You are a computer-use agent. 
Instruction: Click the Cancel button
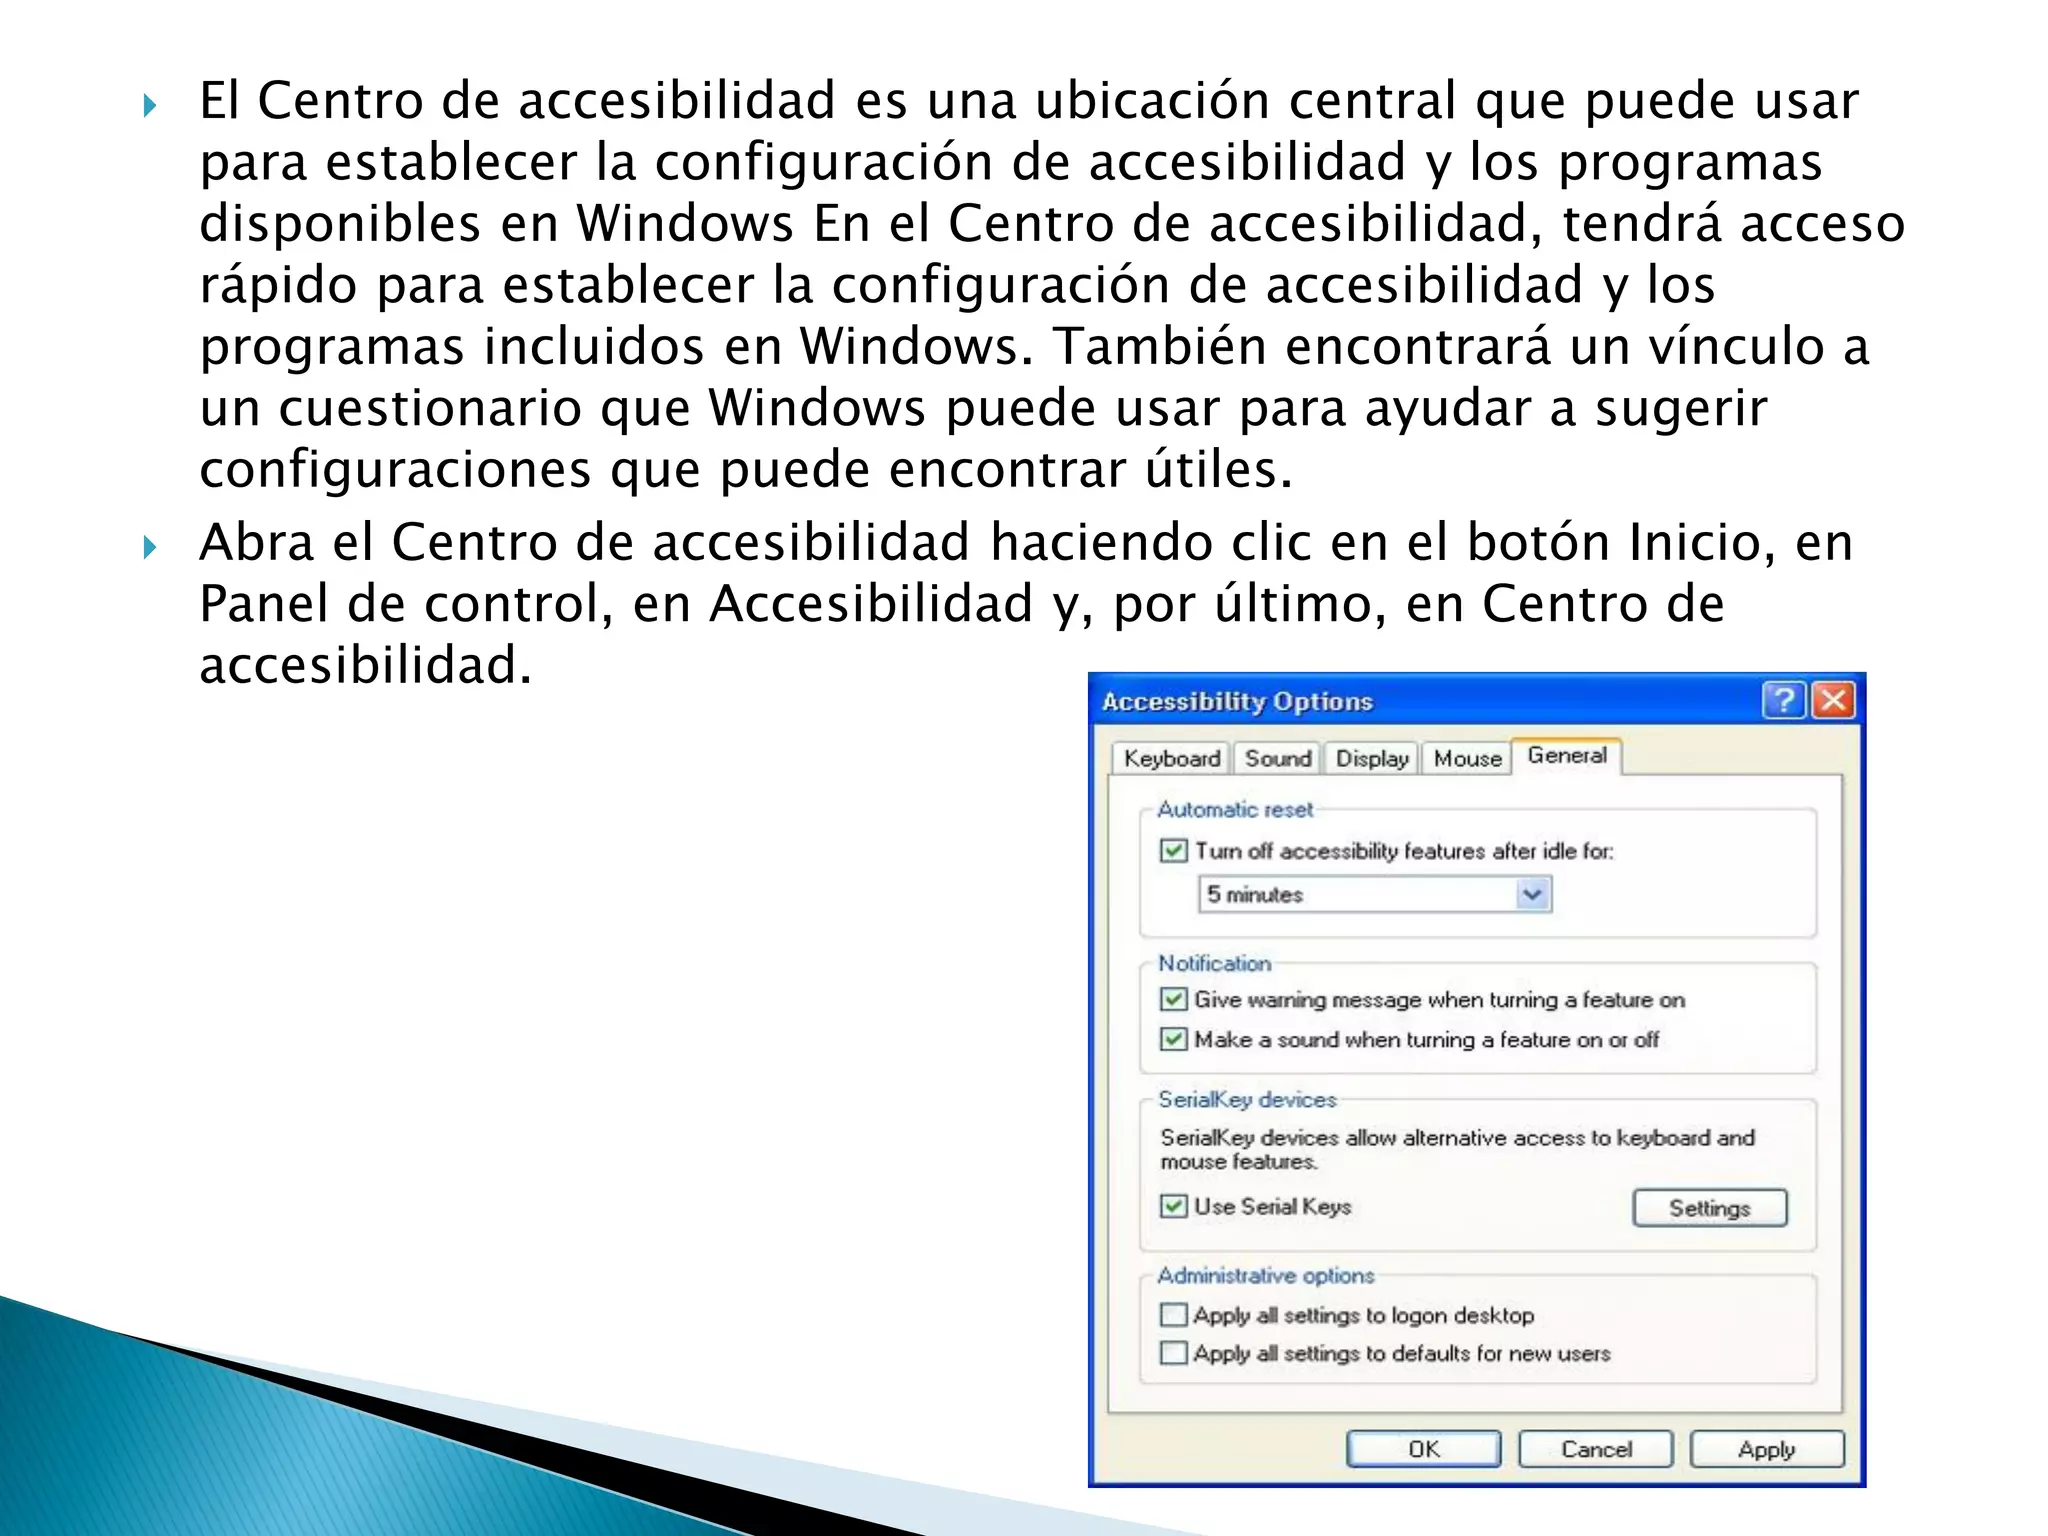click(1595, 1449)
